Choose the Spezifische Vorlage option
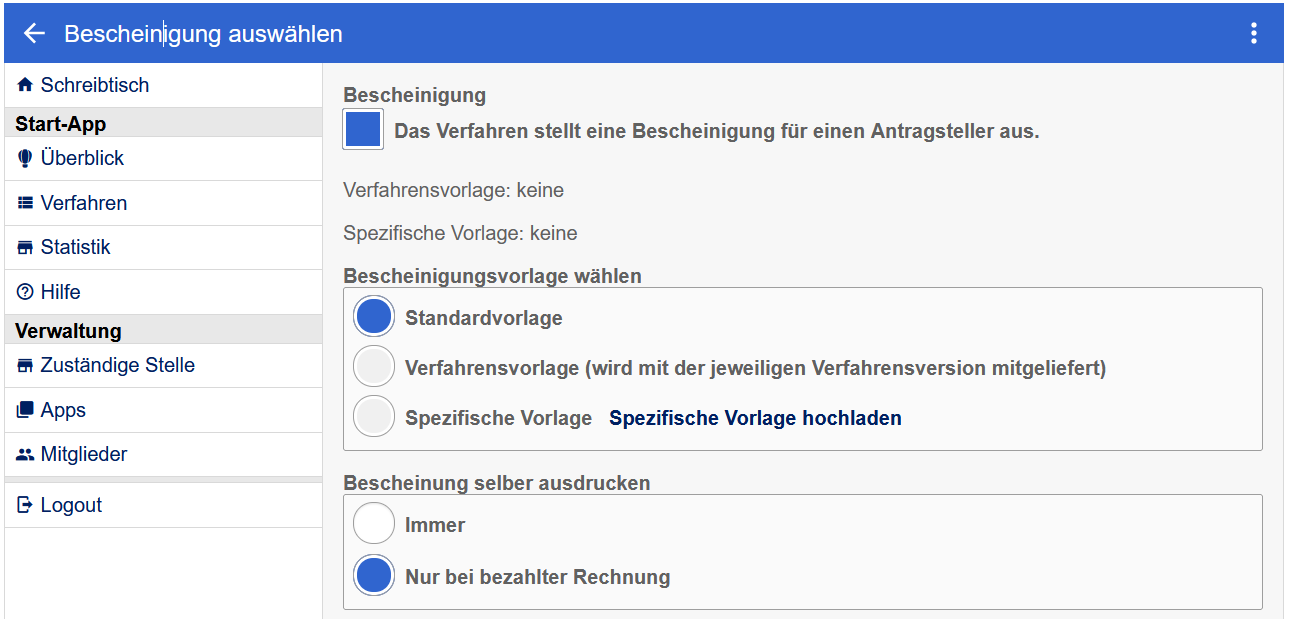Image resolution: width=1289 pixels, height=619 pixels. pos(373,417)
